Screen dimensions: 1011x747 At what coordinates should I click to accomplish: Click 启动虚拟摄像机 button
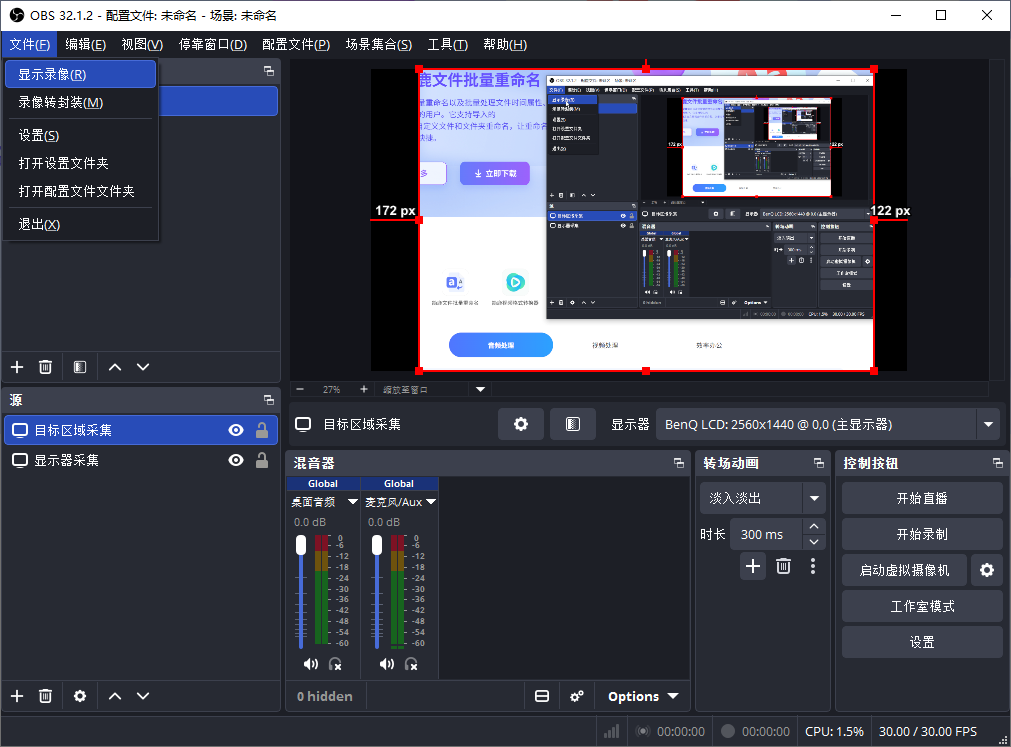click(x=904, y=570)
